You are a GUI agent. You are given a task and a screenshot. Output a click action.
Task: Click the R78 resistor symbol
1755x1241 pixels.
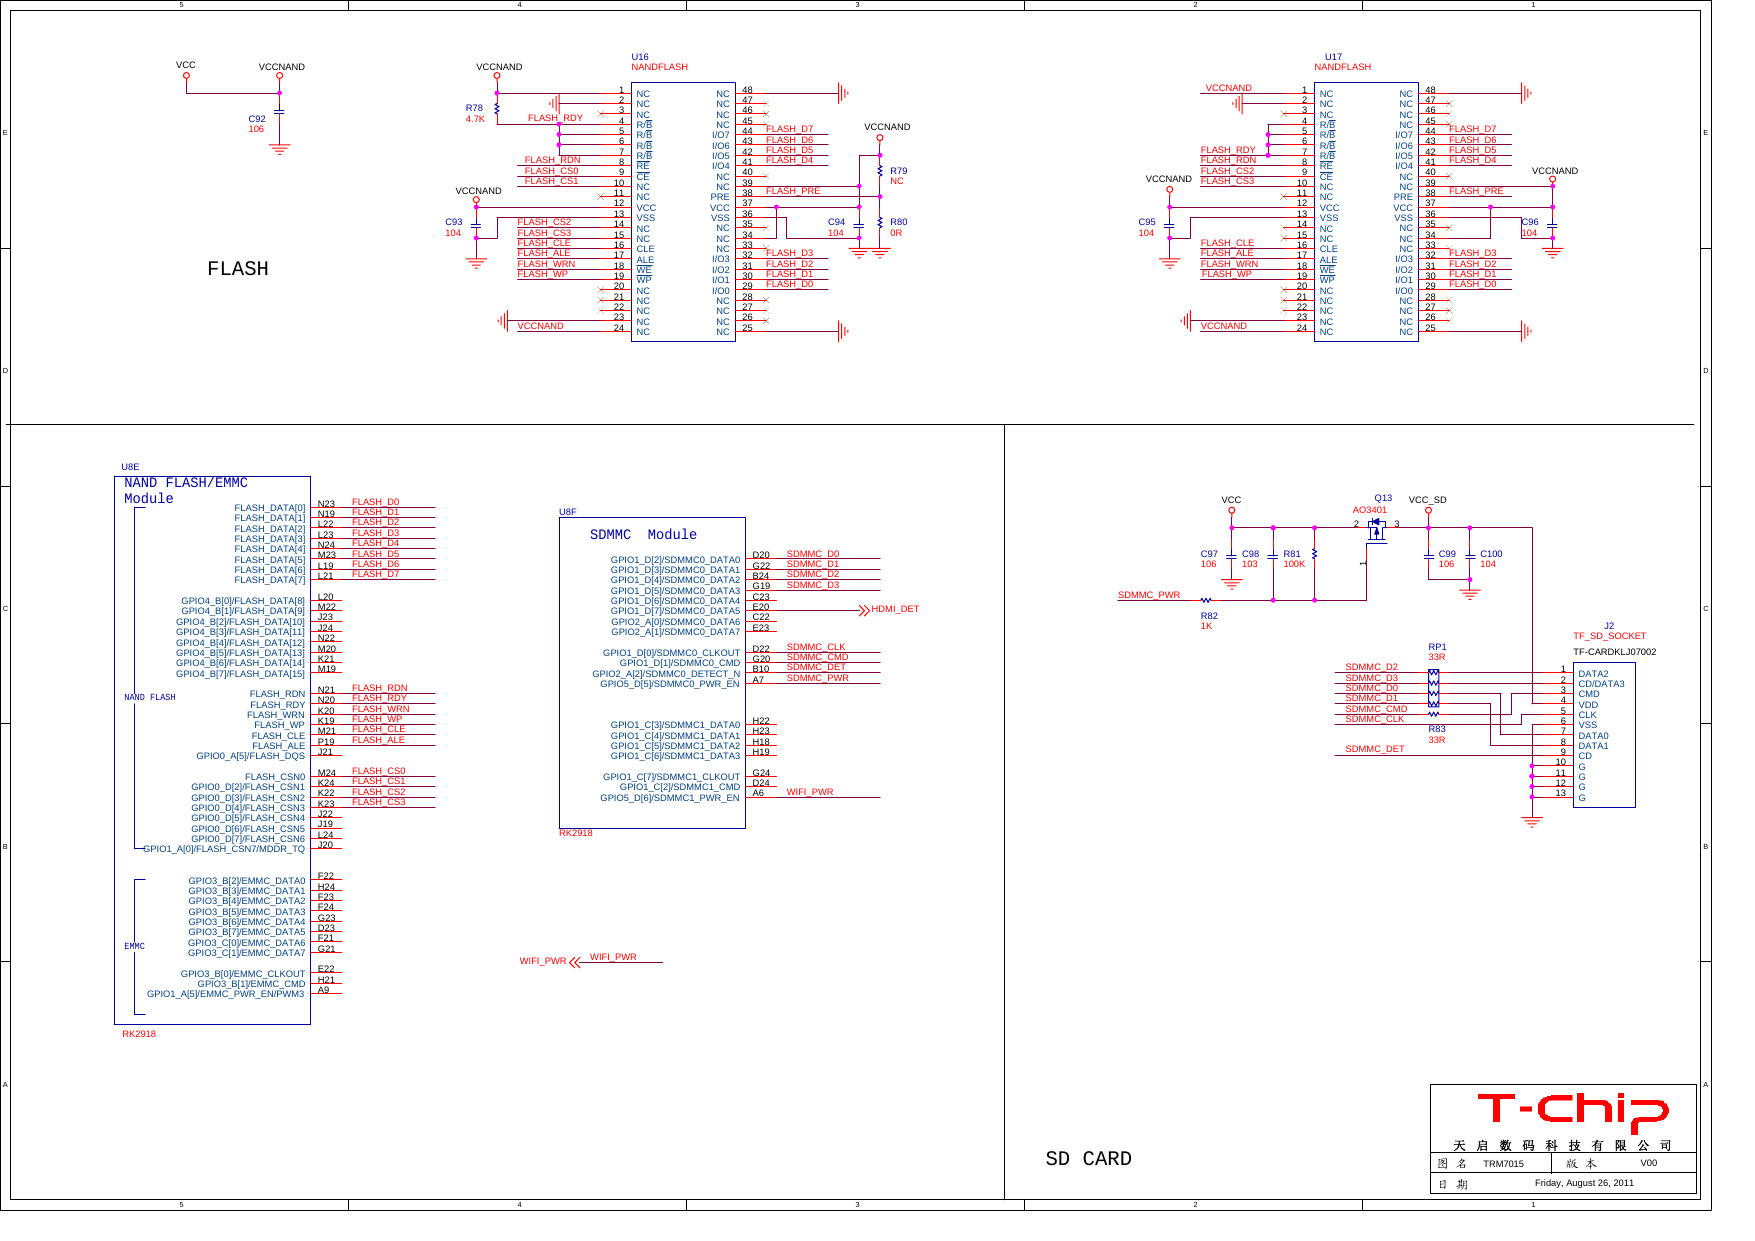[x=497, y=107]
